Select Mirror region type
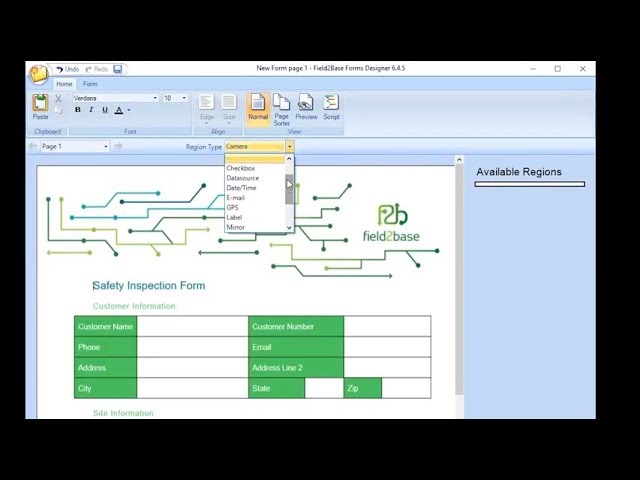Image resolution: width=640 pixels, height=480 pixels. [254, 227]
